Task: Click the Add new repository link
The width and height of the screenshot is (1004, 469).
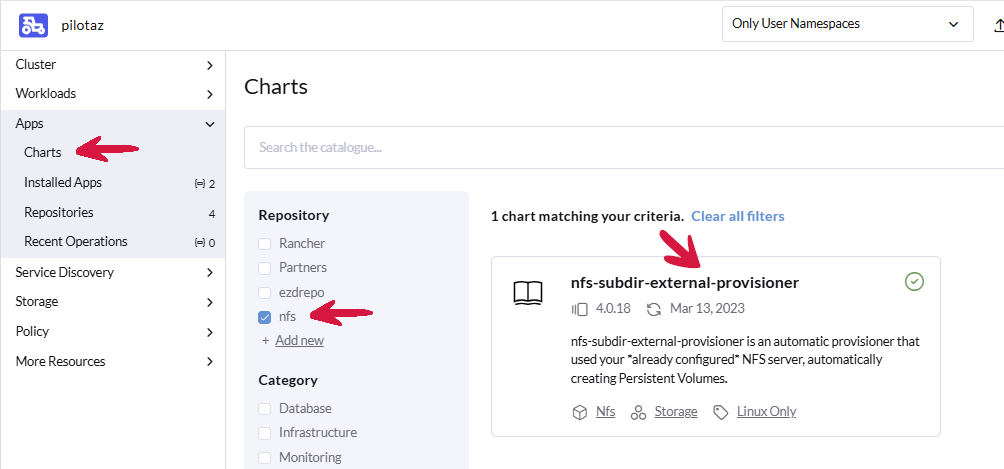Action: (x=299, y=340)
